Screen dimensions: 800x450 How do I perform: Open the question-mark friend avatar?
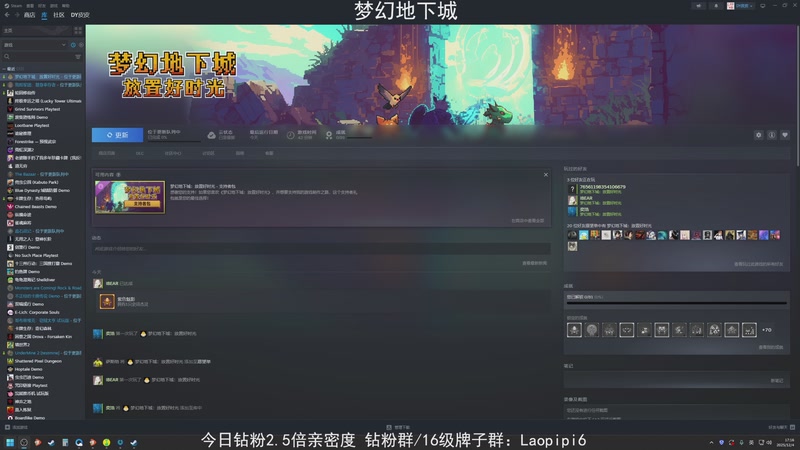coord(573,189)
